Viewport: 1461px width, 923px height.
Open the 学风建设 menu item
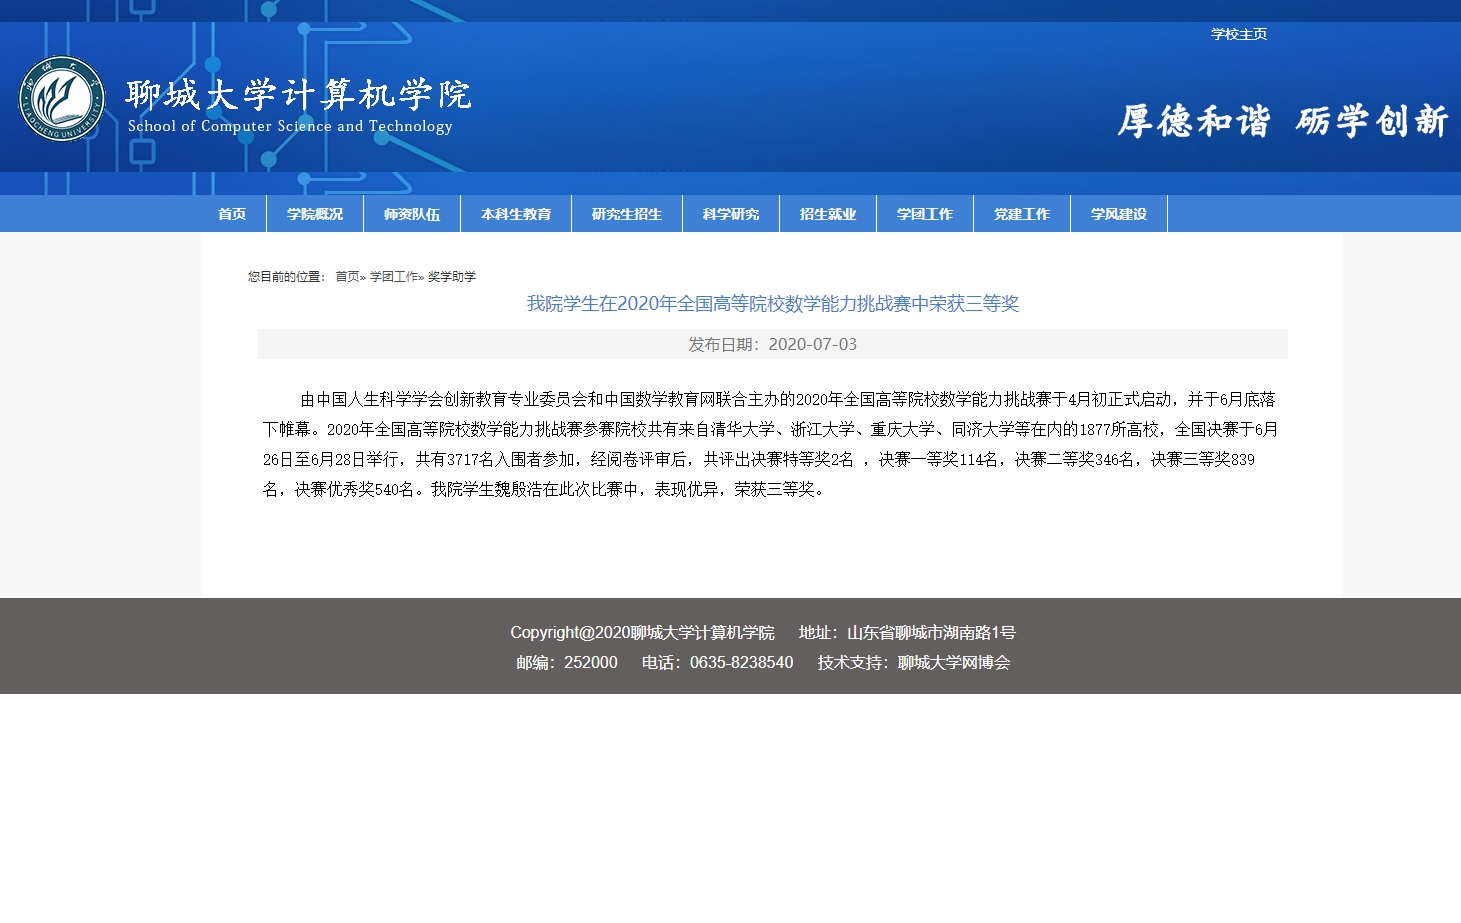coord(1118,213)
